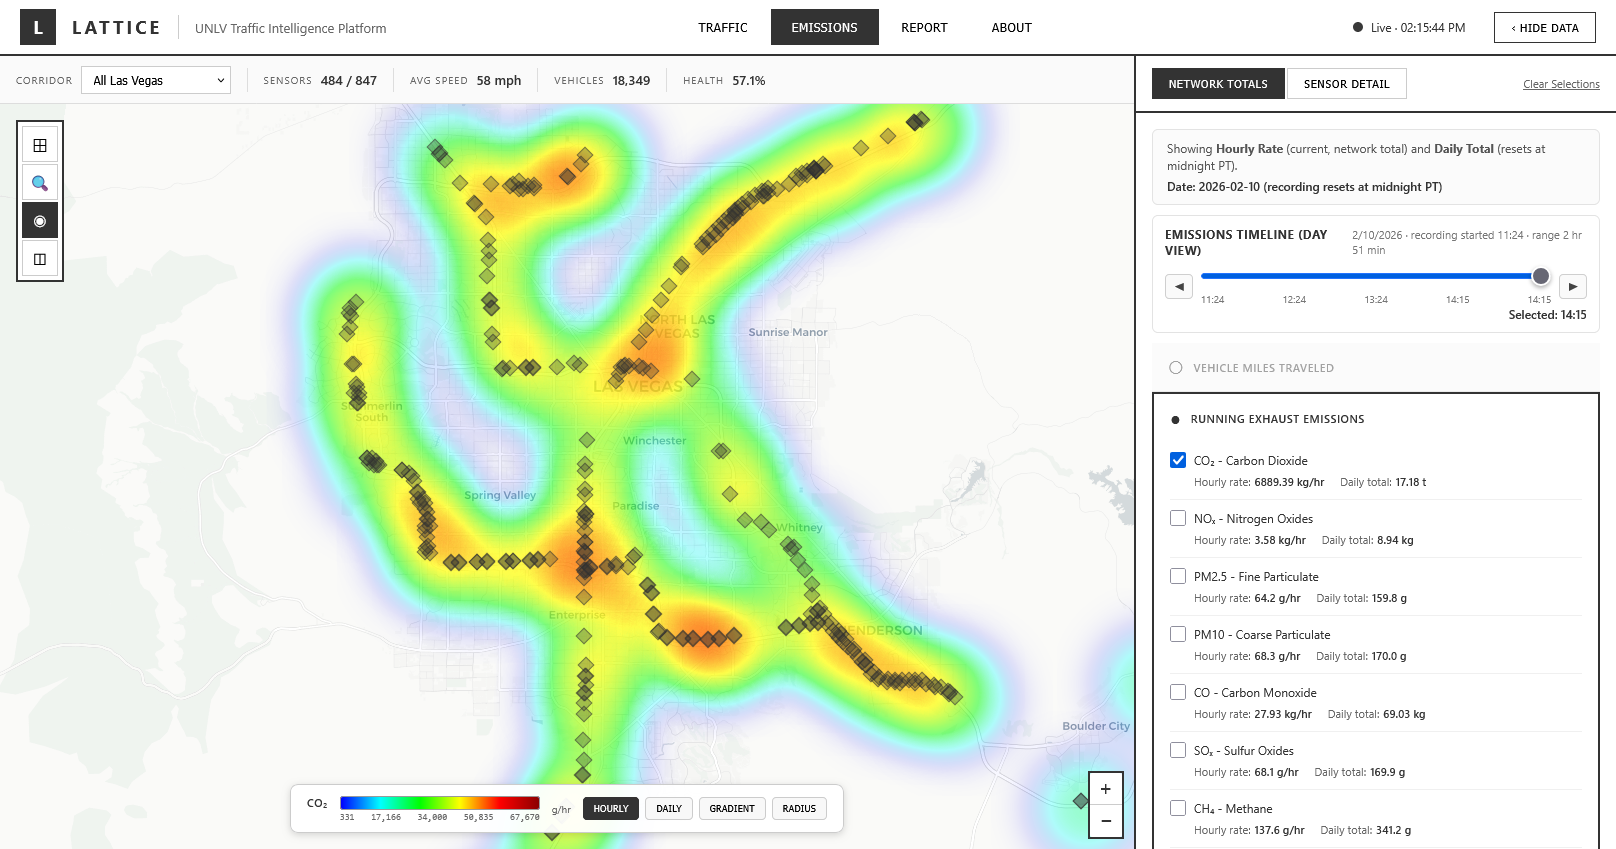Click the emissions timeline slider handle
Image resolution: width=1616 pixels, height=849 pixels.
1541,276
